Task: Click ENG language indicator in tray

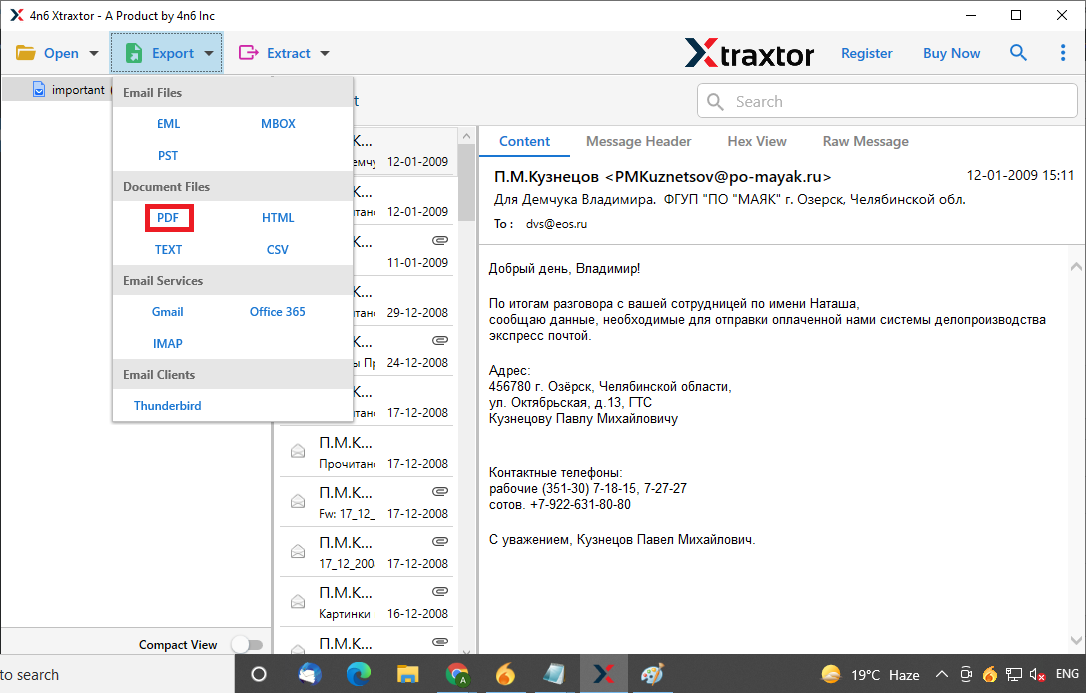Action: click(x=1067, y=674)
